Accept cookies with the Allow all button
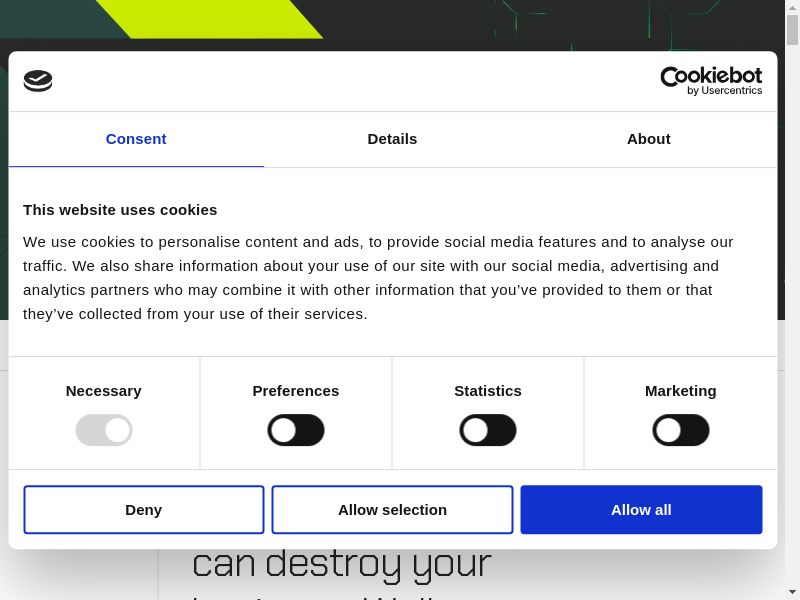 point(641,510)
